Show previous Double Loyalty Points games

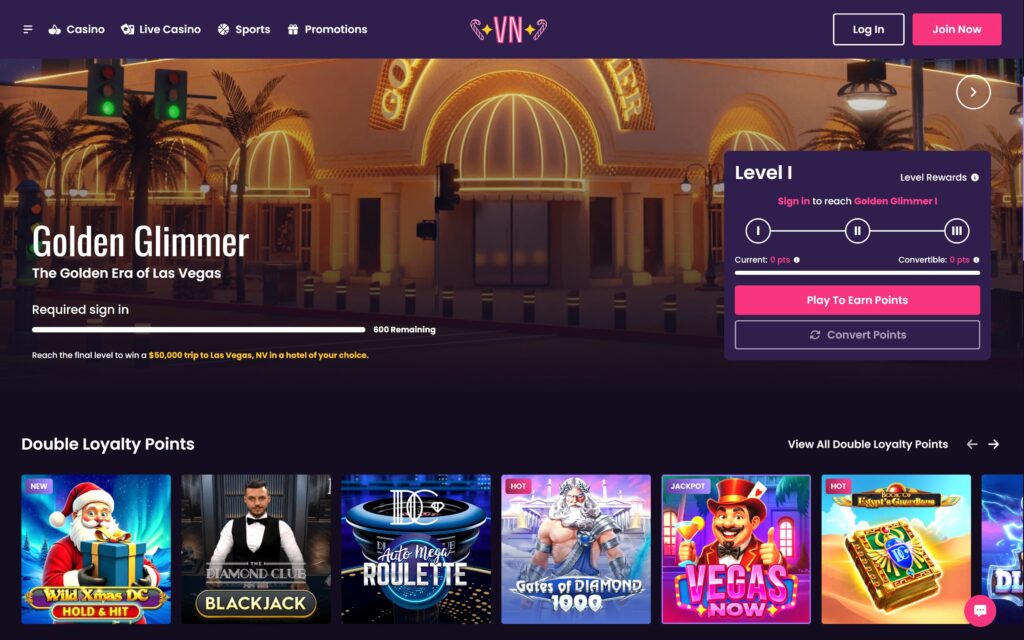pos(972,444)
